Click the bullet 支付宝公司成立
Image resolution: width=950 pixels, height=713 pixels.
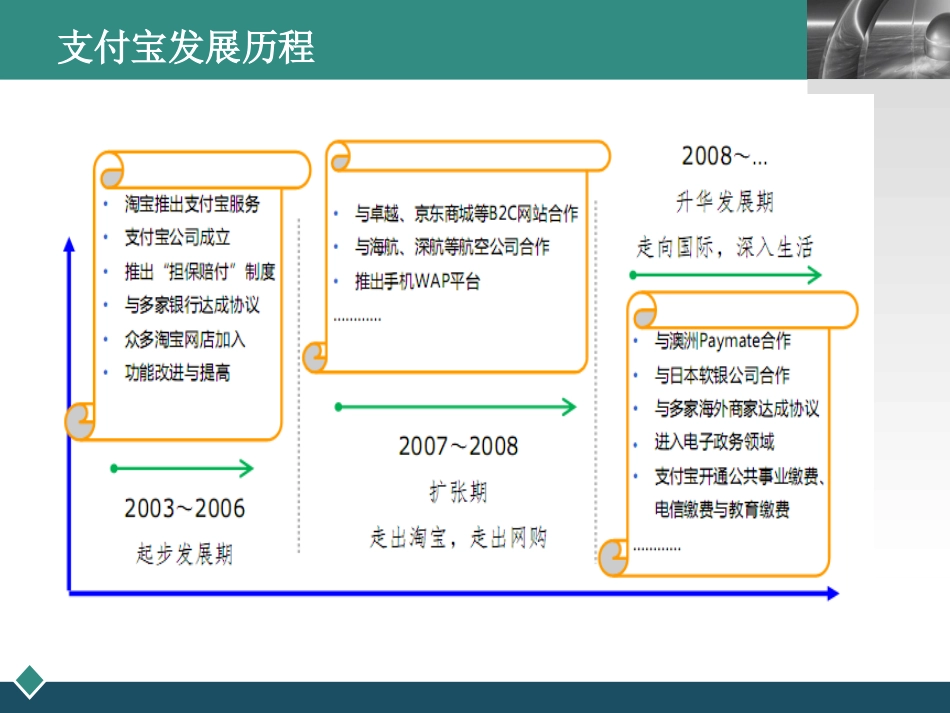pyautogui.click(x=178, y=237)
